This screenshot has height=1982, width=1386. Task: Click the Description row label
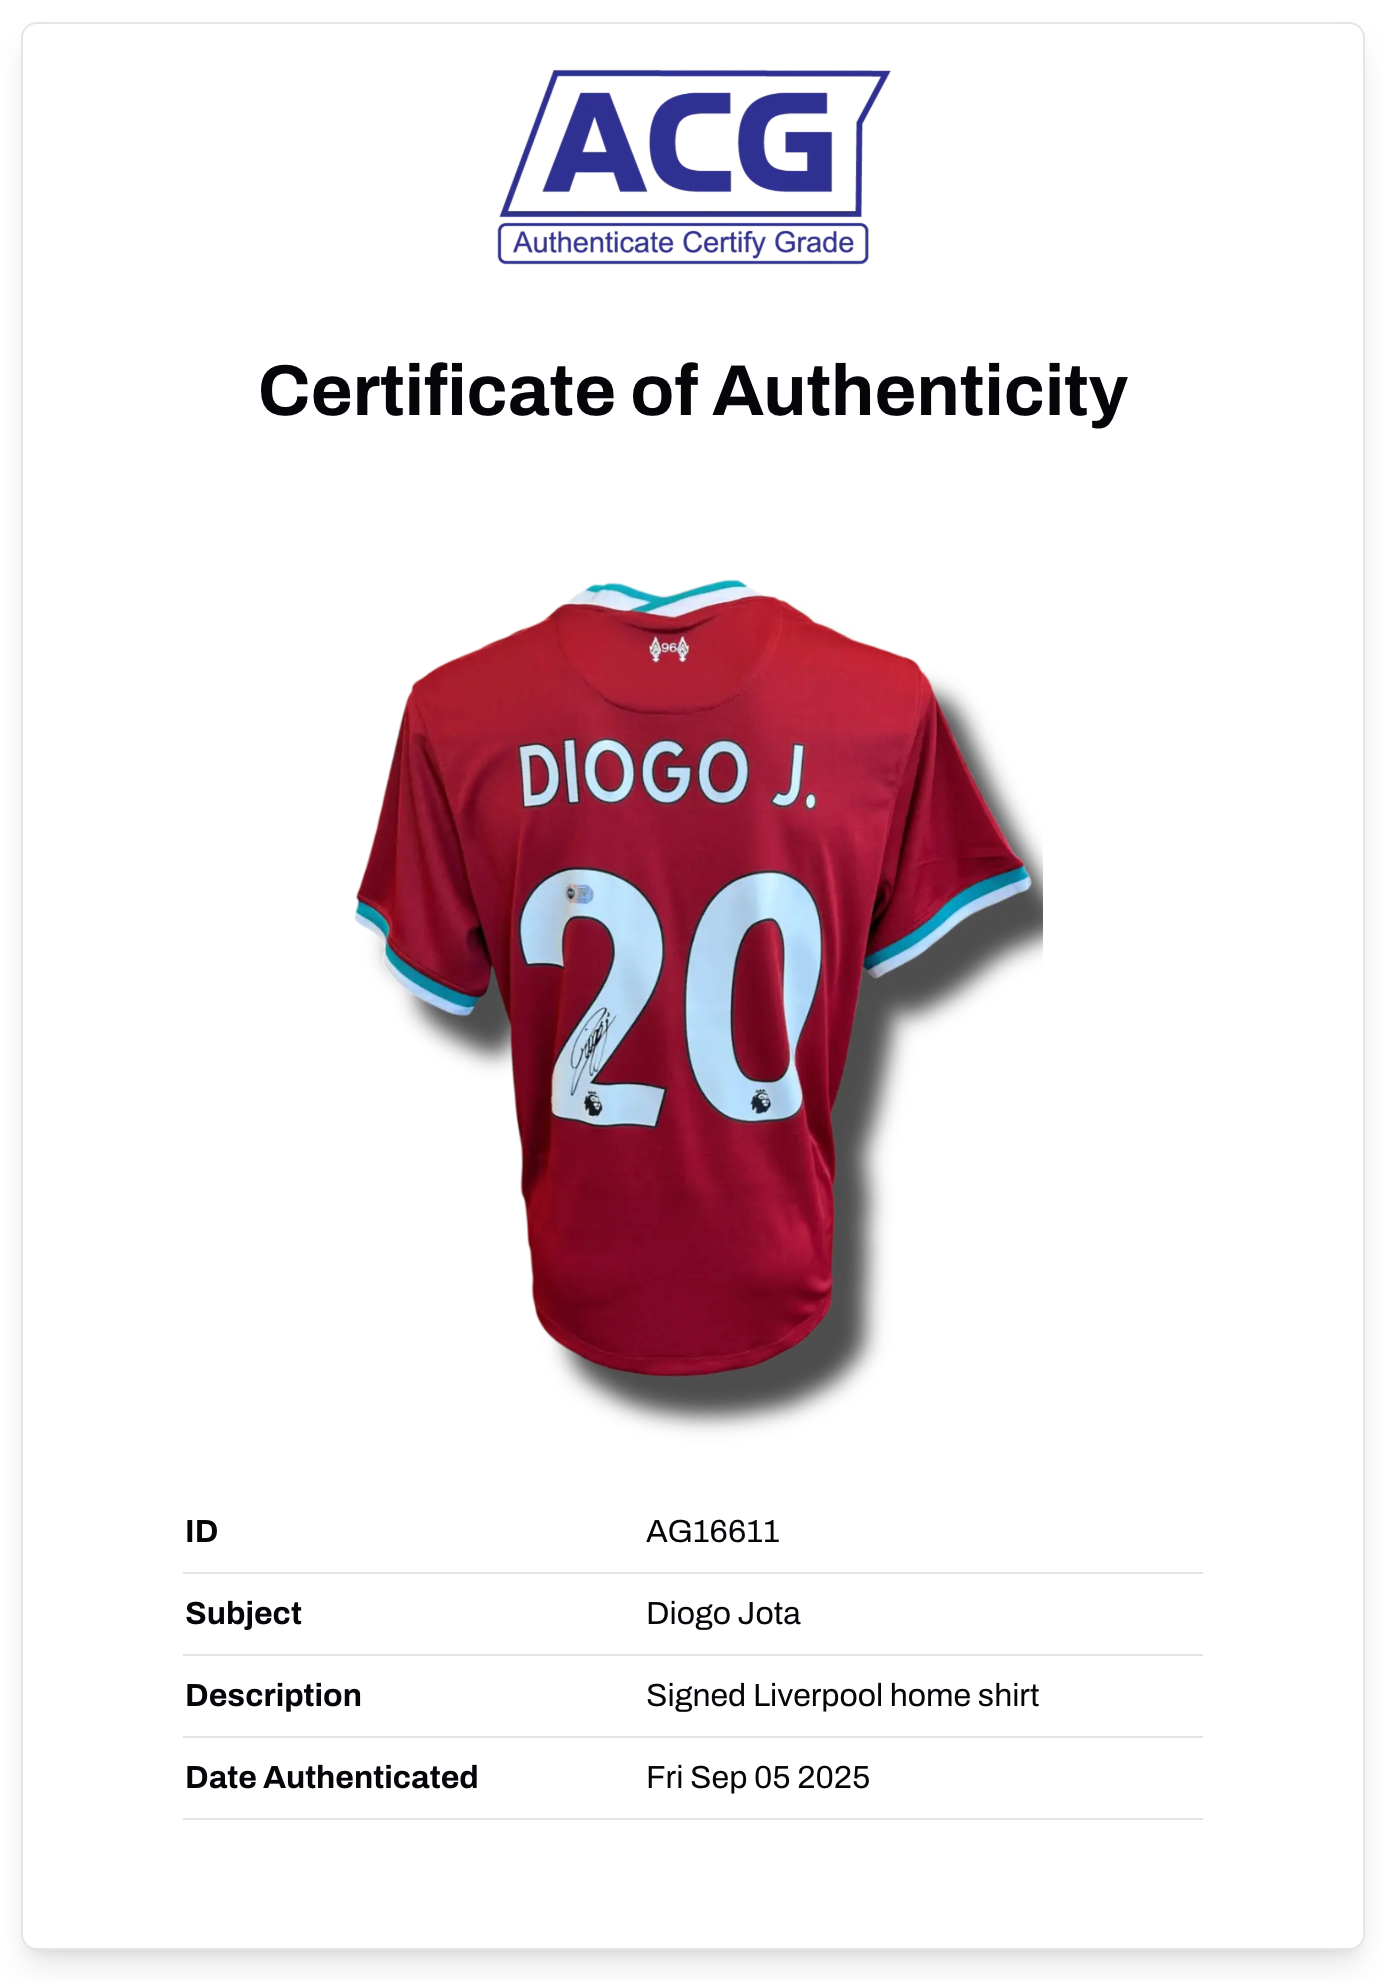click(273, 1695)
